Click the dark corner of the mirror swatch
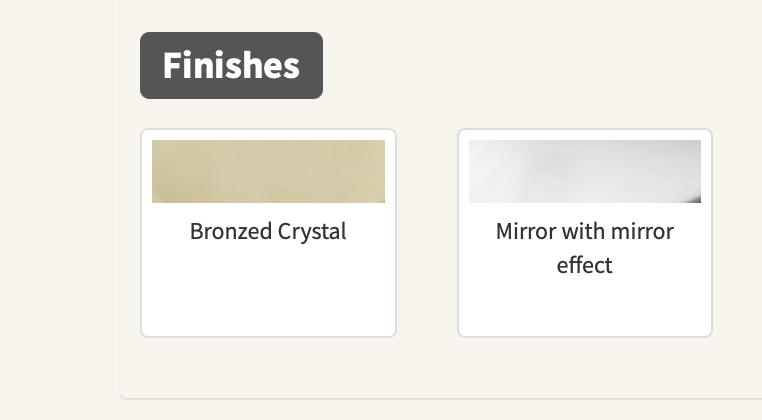Image resolution: width=762 pixels, height=420 pixels. 694,198
